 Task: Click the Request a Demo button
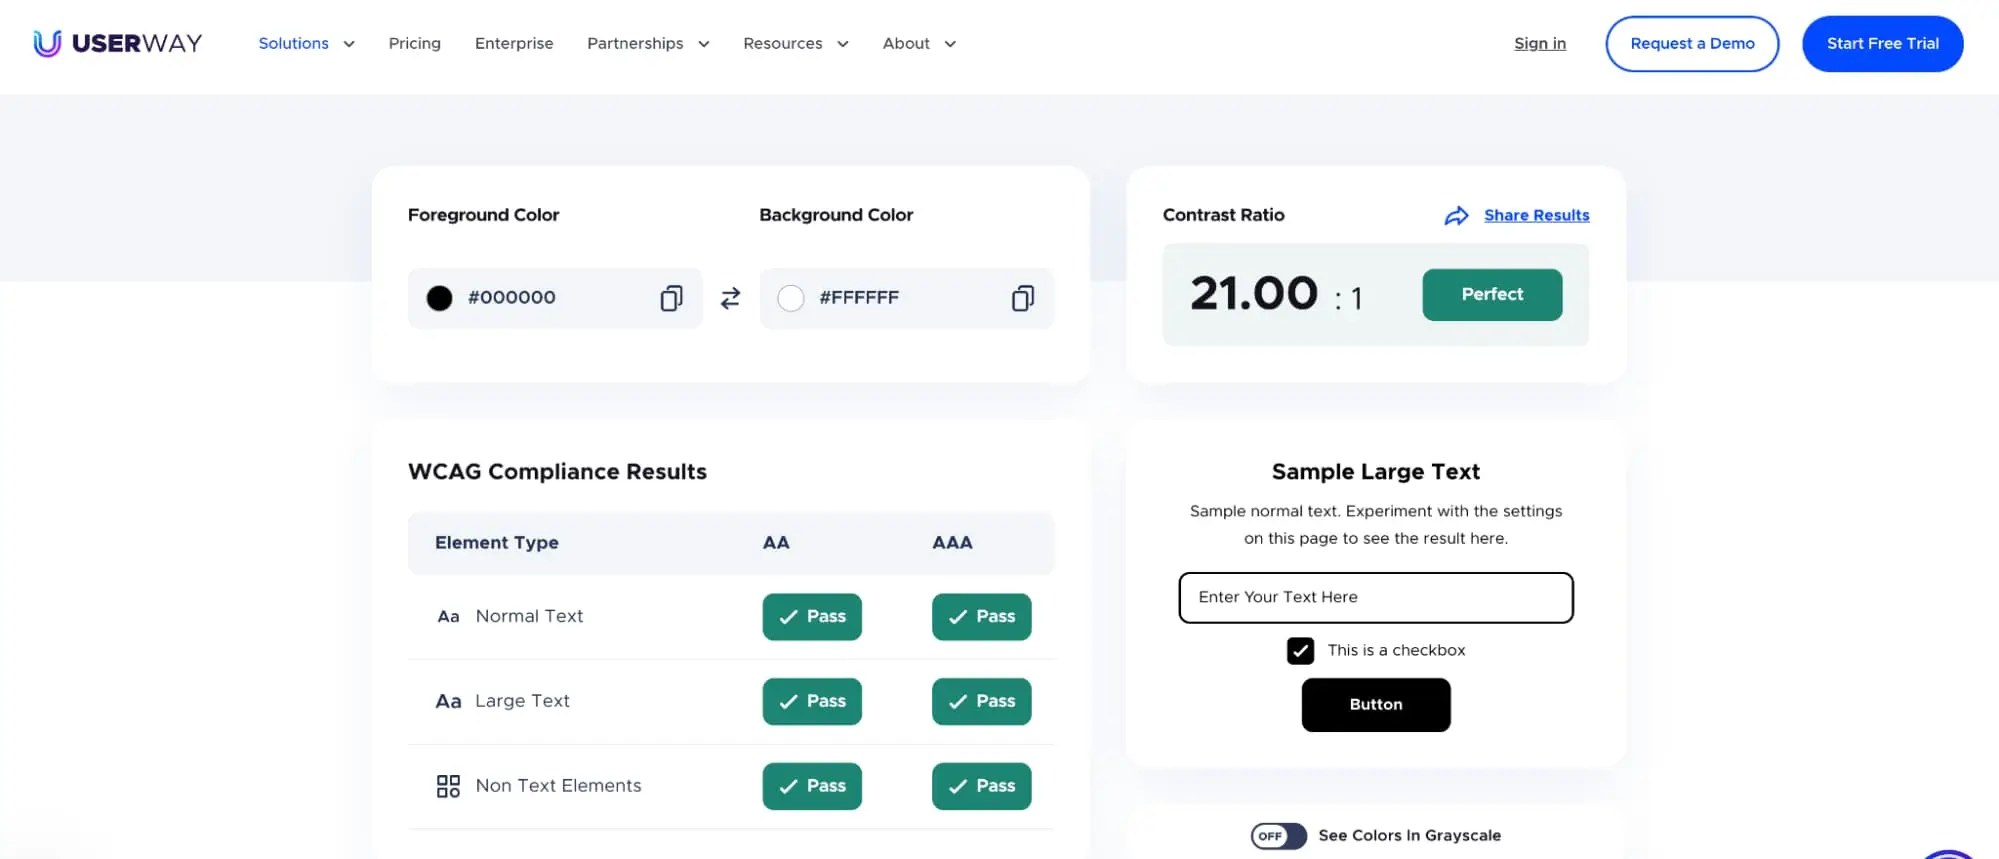point(1692,44)
